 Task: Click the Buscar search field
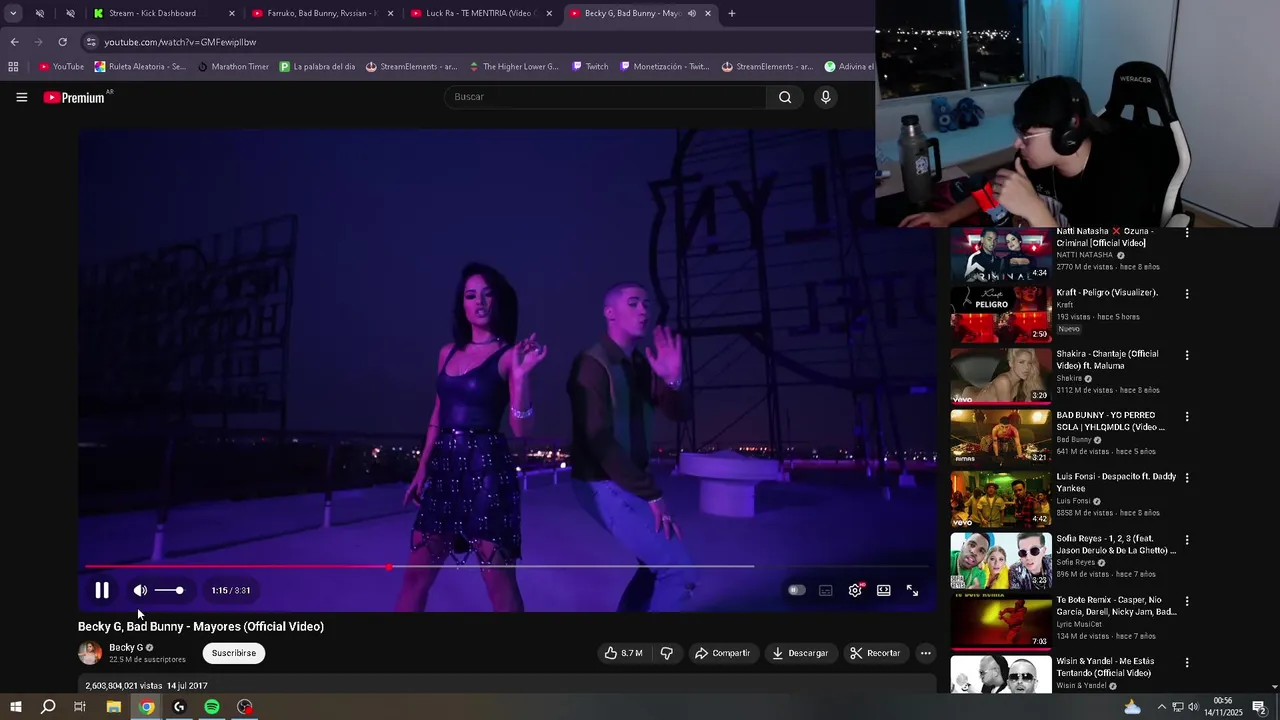pos(605,97)
